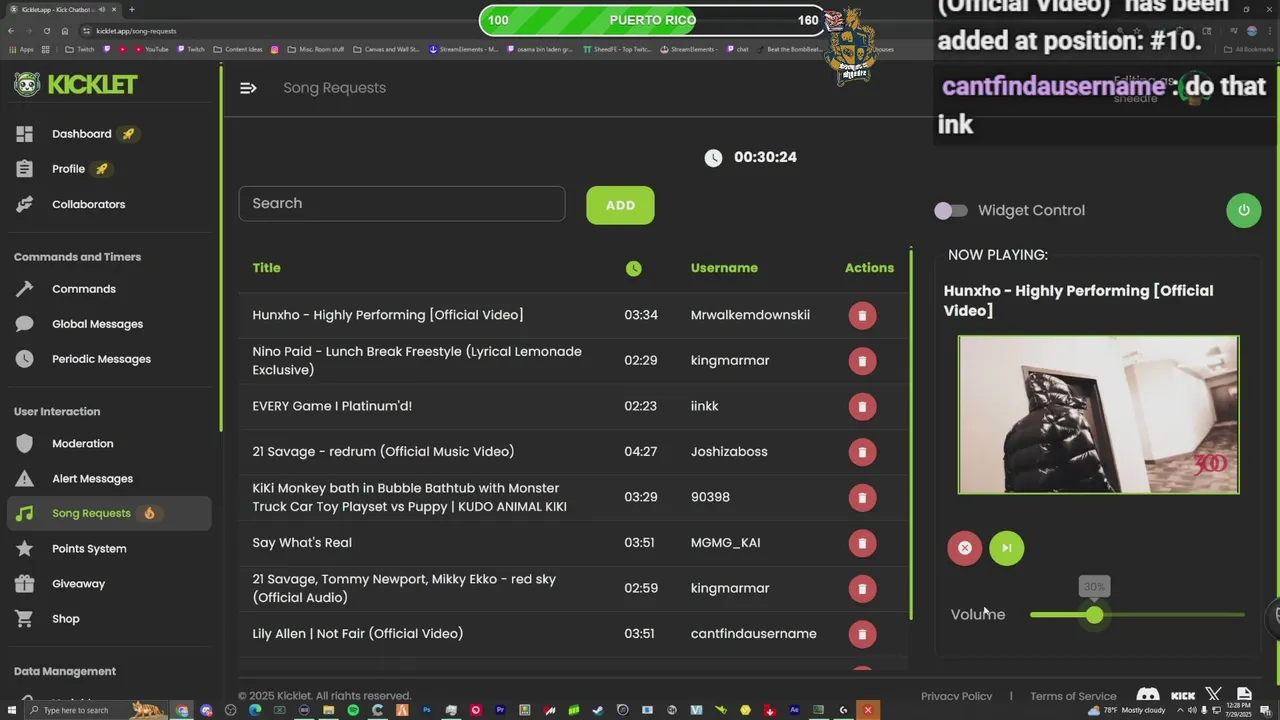Screen dimensions: 1280x720
Task: Go back in browser
Action: [11, 31]
